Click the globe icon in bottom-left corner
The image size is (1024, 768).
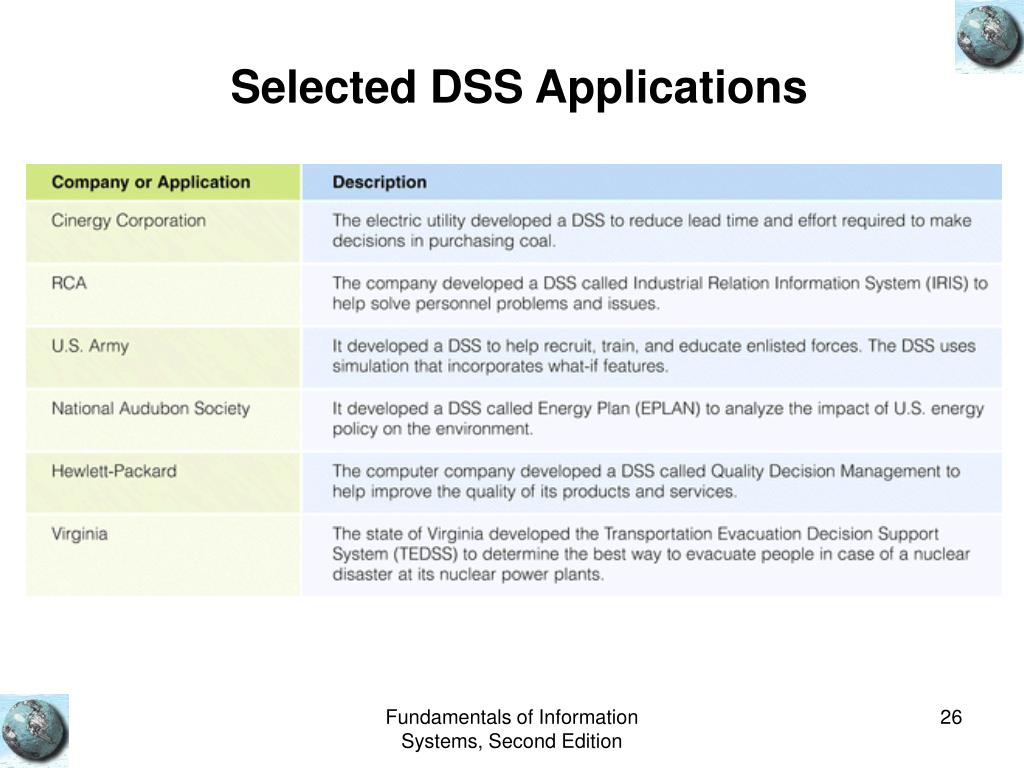click(35, 730)
